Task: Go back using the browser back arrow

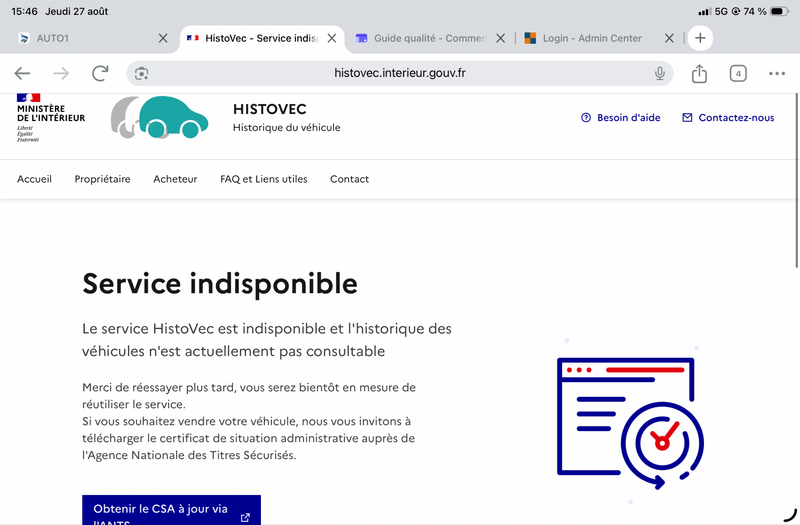Action: coord(22,73)
